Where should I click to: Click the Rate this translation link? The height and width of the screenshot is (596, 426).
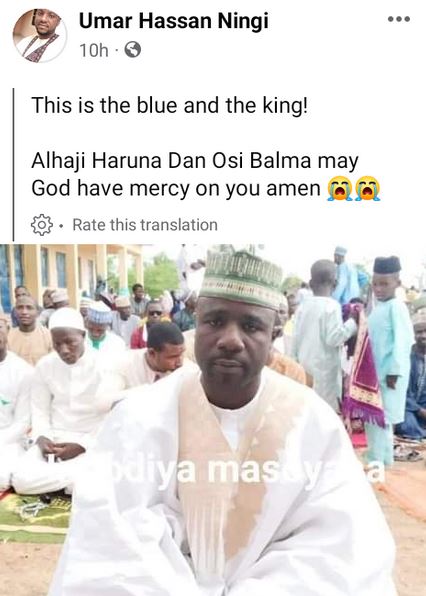pos(145,225)
